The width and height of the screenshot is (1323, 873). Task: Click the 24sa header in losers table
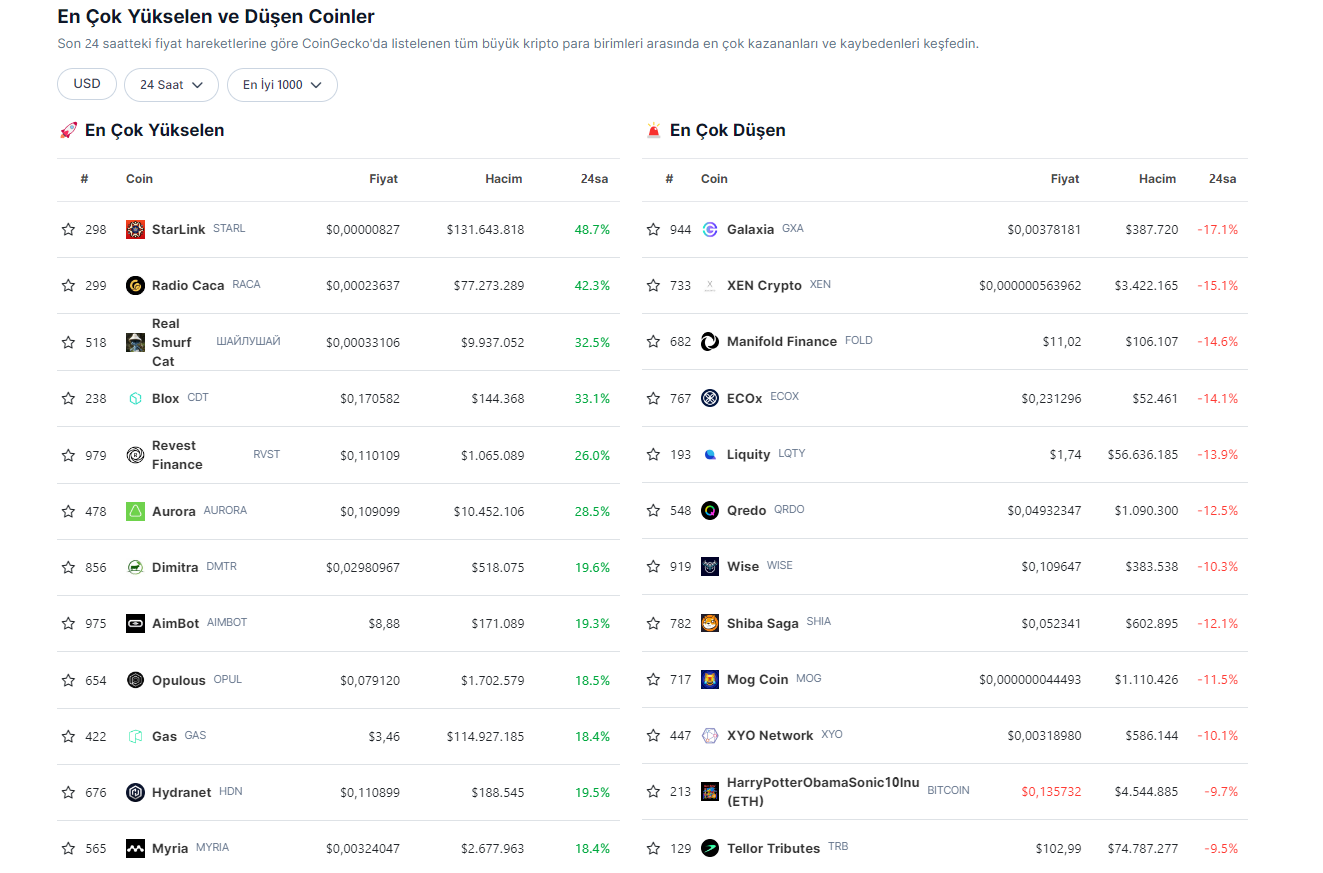1222,179
